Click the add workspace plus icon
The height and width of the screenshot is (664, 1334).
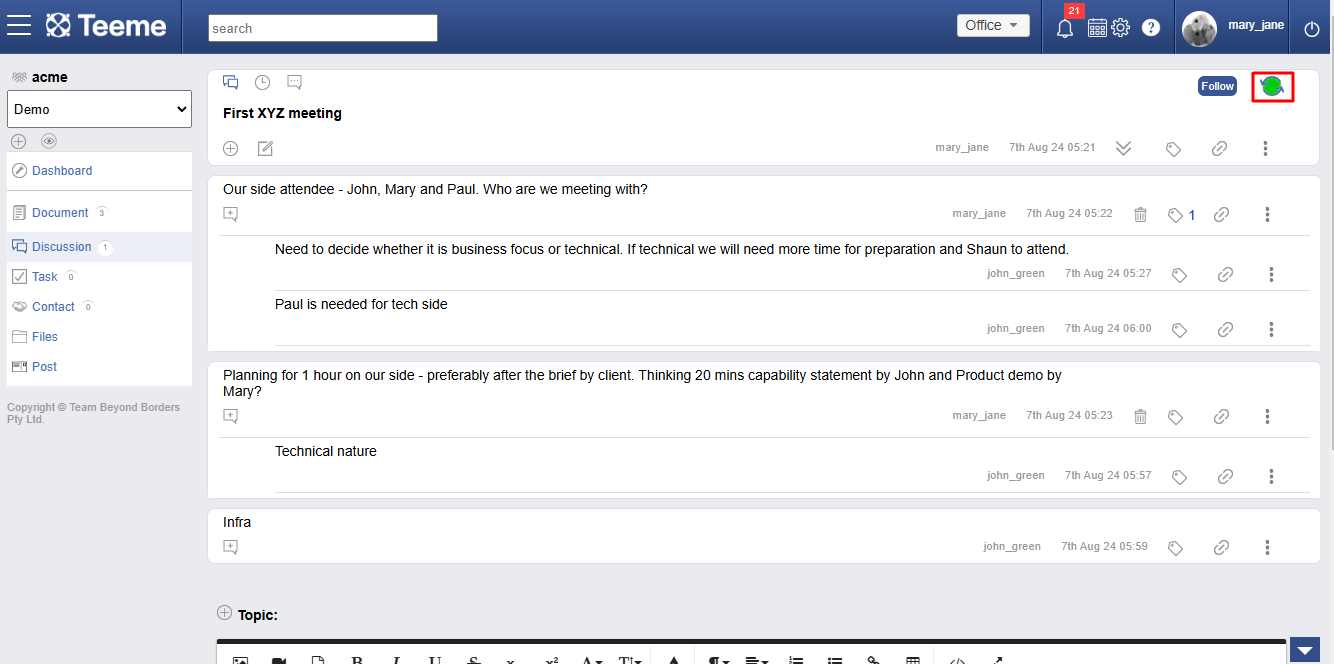(18, 141)
